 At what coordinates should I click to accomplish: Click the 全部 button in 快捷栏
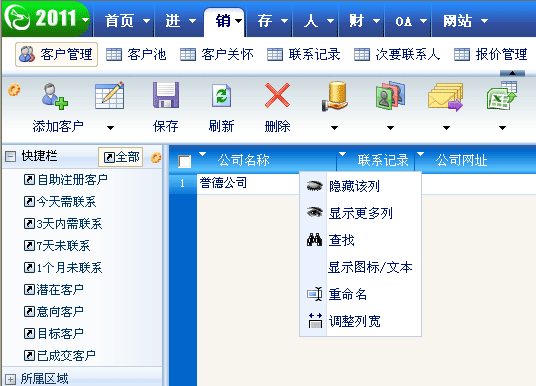point(121,157)
